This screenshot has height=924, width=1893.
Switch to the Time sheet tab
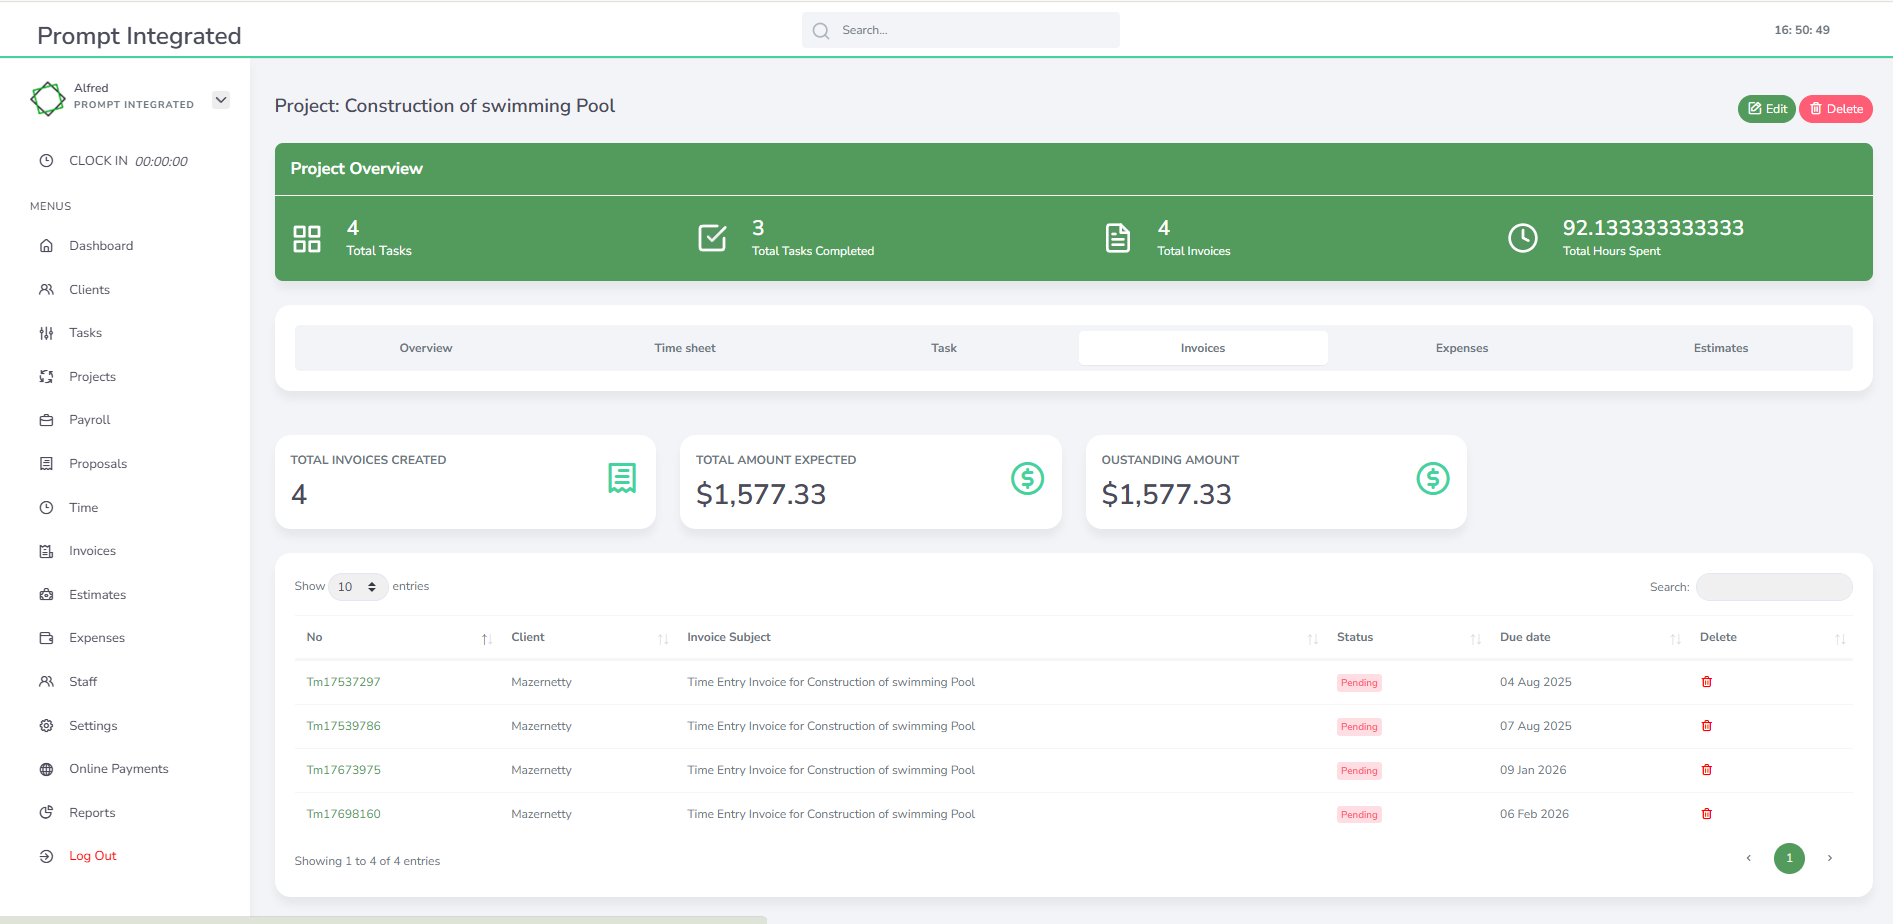click(x=685, y=348)
